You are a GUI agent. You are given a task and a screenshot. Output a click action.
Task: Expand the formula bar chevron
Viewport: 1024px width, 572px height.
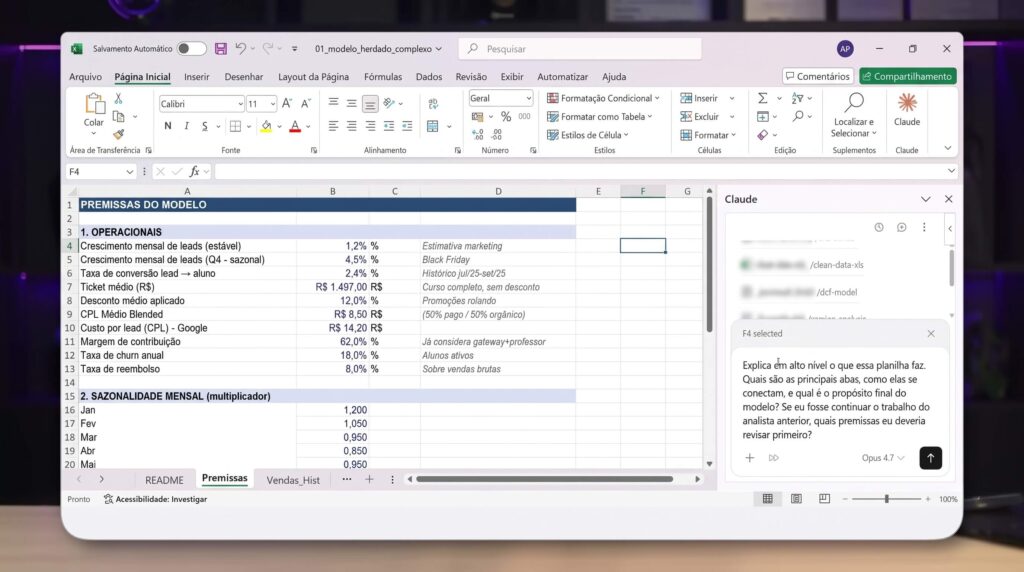pos(951,171)
